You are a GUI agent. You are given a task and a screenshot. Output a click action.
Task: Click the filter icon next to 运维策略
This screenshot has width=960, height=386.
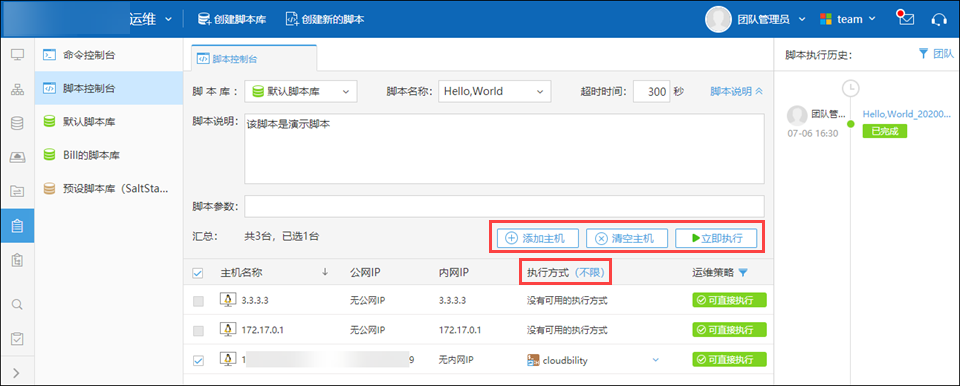tap(743, 273)
